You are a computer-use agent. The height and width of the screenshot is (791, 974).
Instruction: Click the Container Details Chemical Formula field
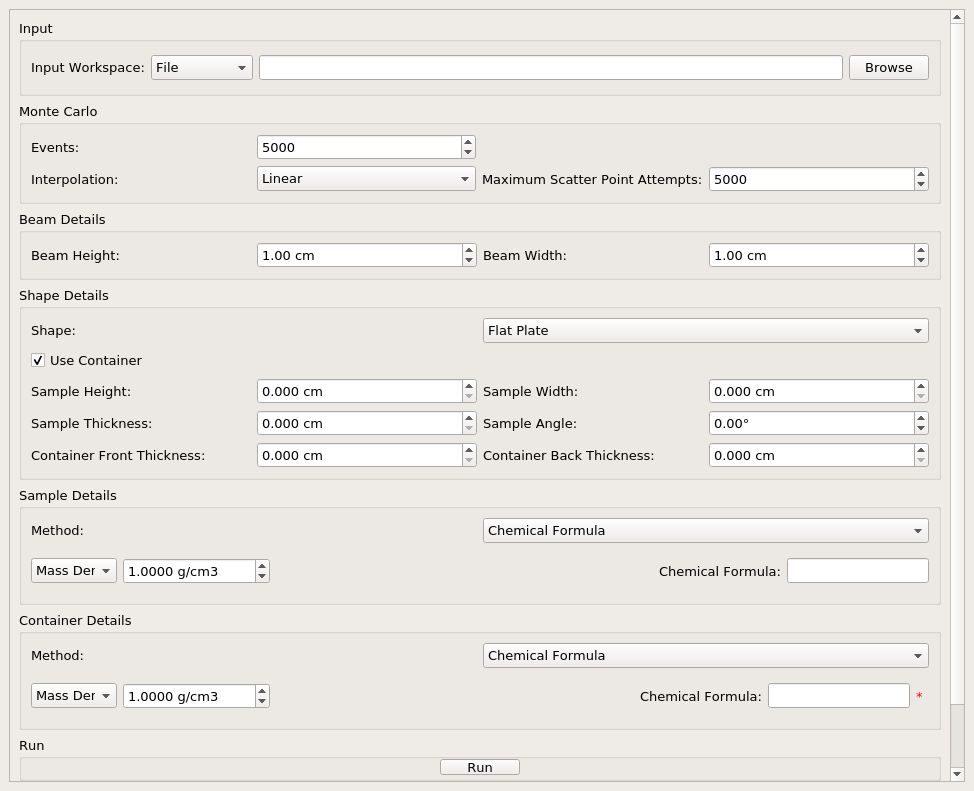point(839,696)
